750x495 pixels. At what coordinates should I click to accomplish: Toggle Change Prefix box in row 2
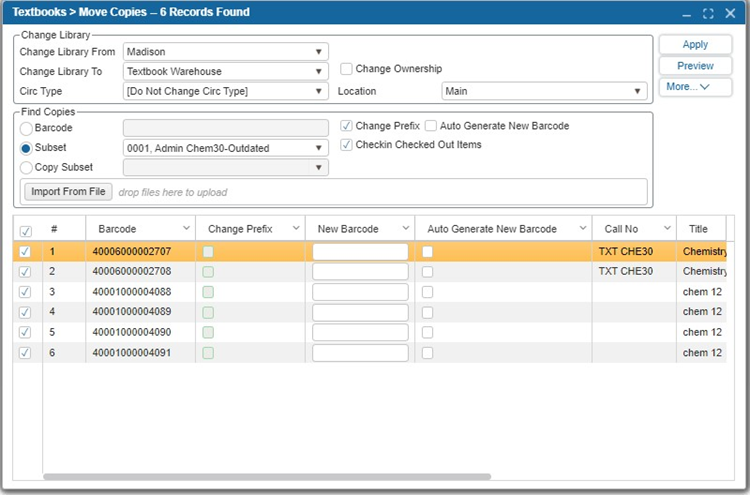pyautogui.click(x=208, y=272)
